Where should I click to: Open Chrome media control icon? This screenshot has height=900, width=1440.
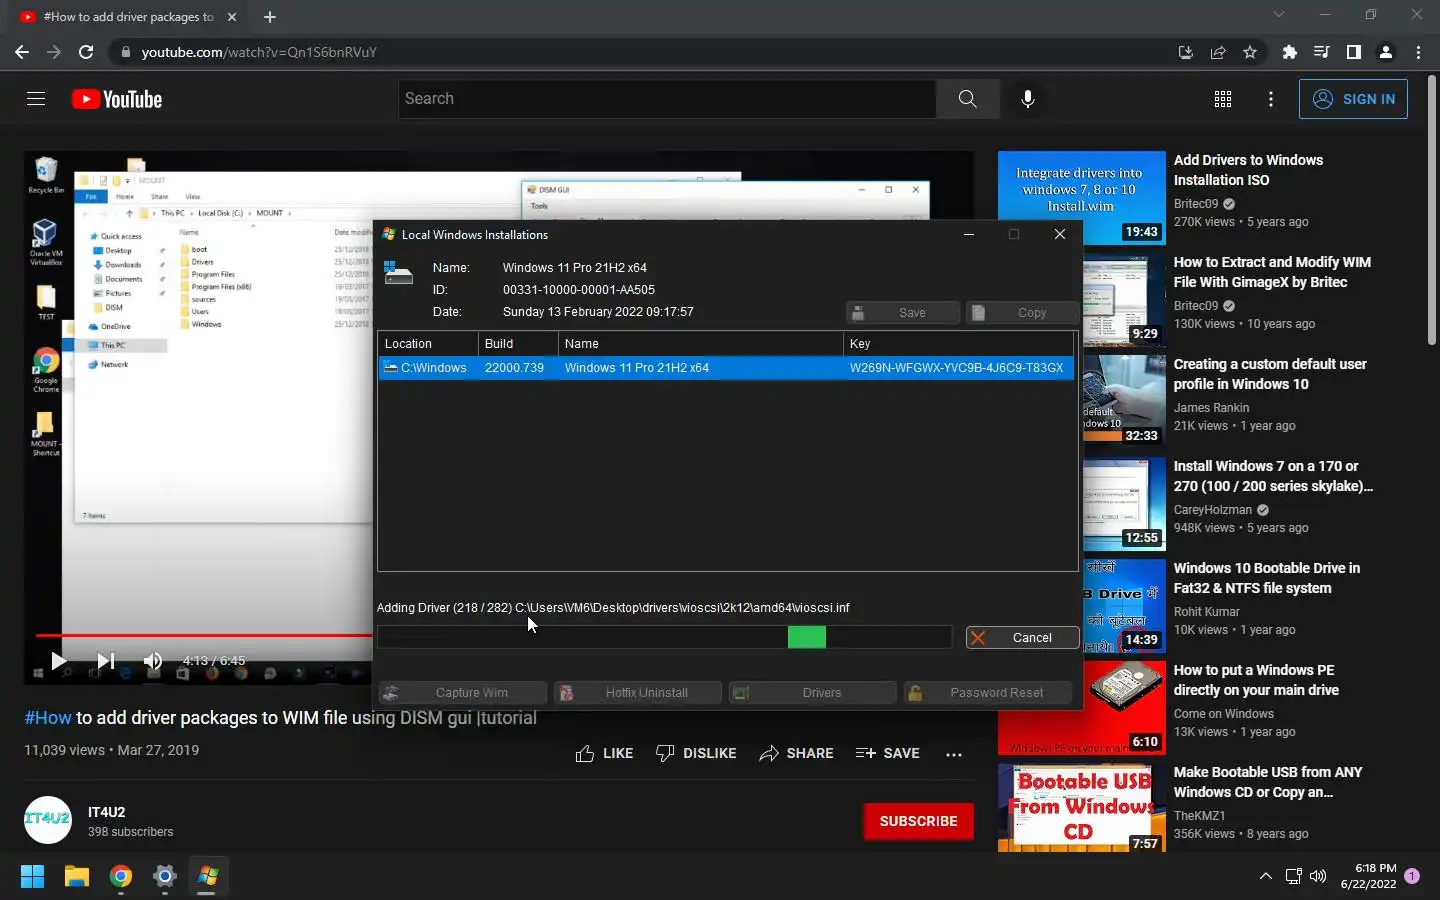(x=1322, y=52)
